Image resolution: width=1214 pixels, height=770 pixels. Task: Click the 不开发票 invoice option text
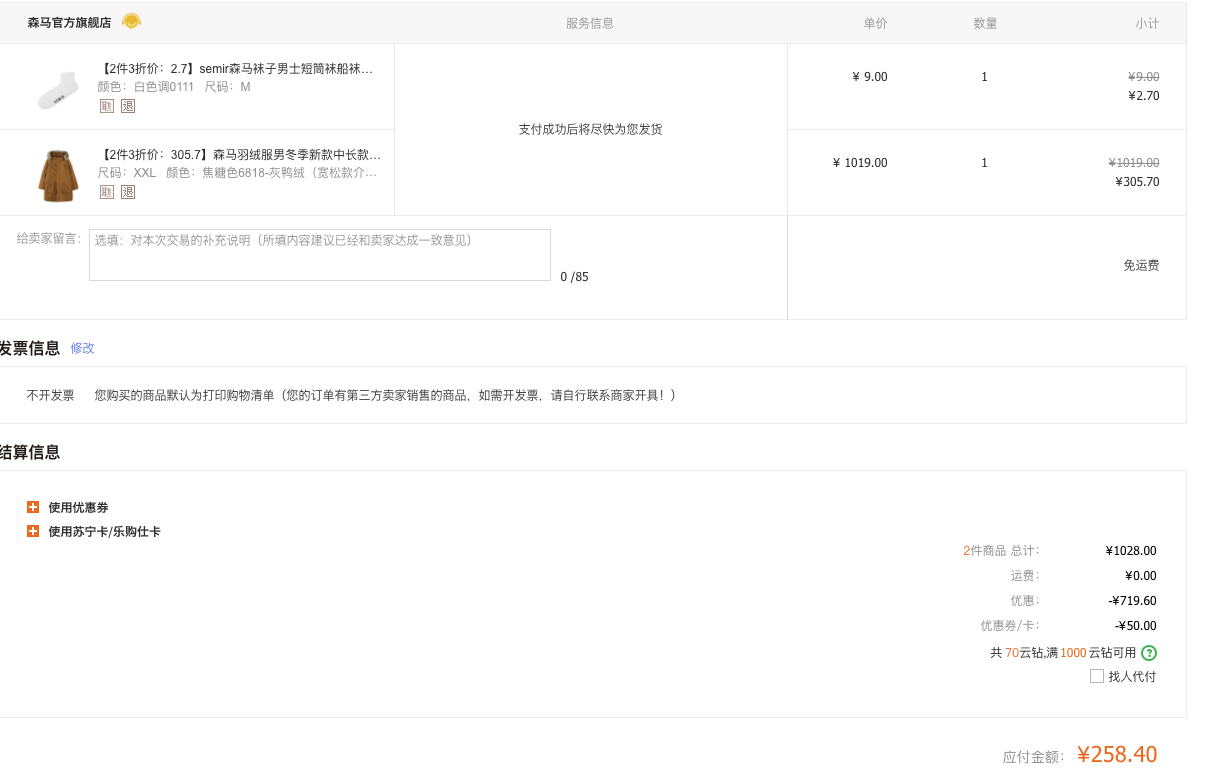click(x=50, y=395)
